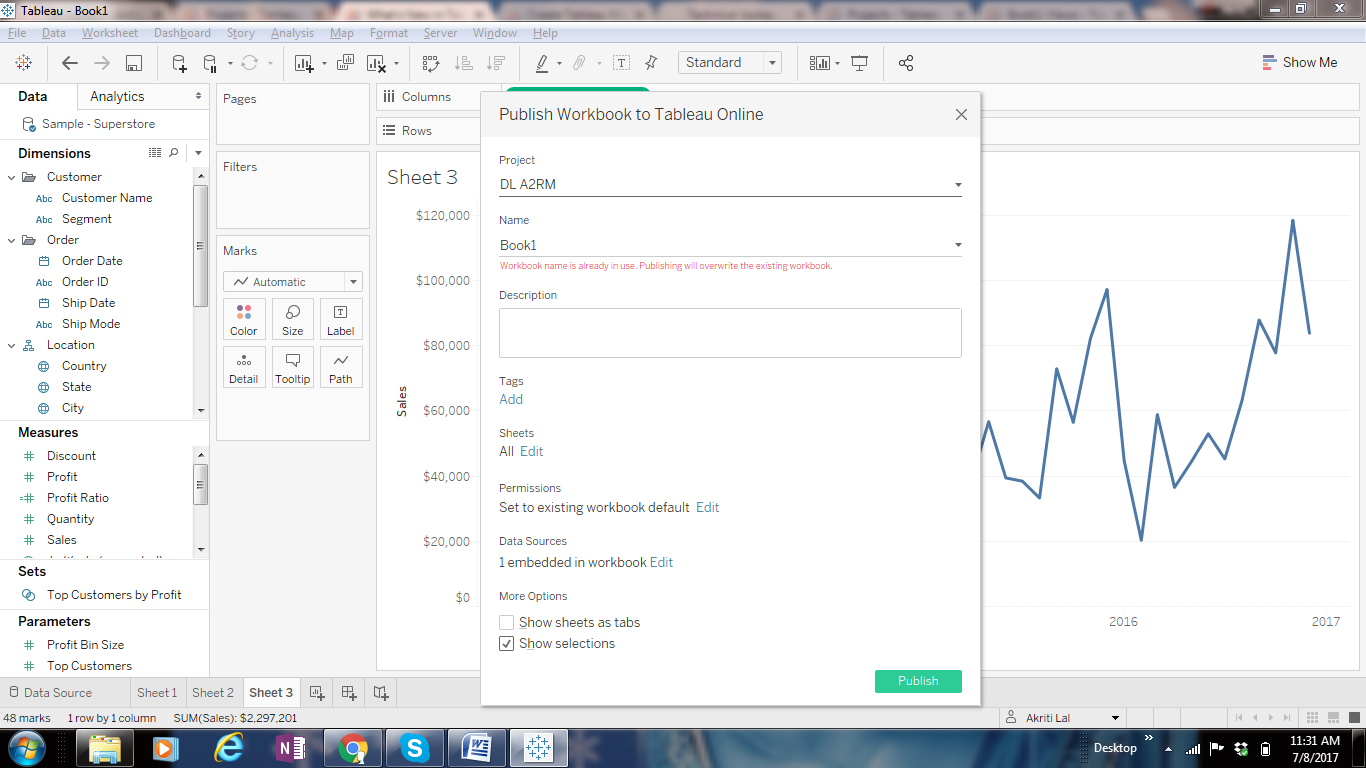Click the Size mark card
This screenshot has height=768, width=1366.
pos(293,319)
